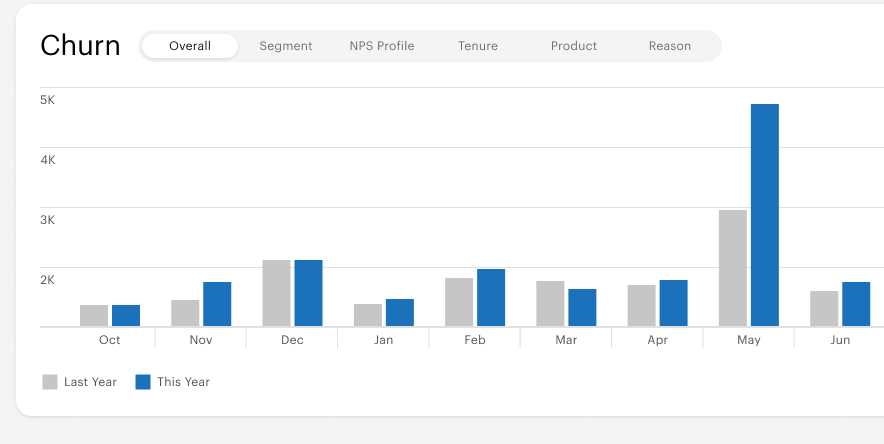Click the Apr axis label
The height and width of the screenshot is (444, 884).
(x=657, y=340)
